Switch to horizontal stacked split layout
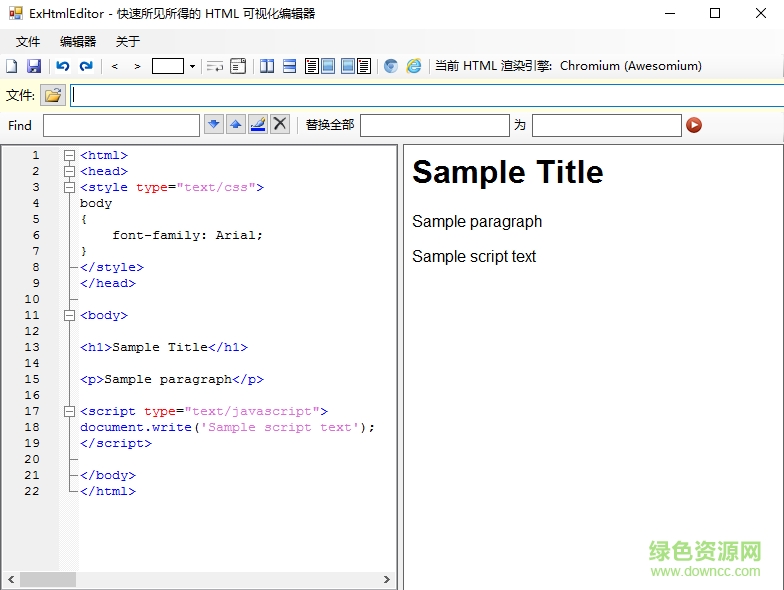The image size is (784, 590). point(289,66)
